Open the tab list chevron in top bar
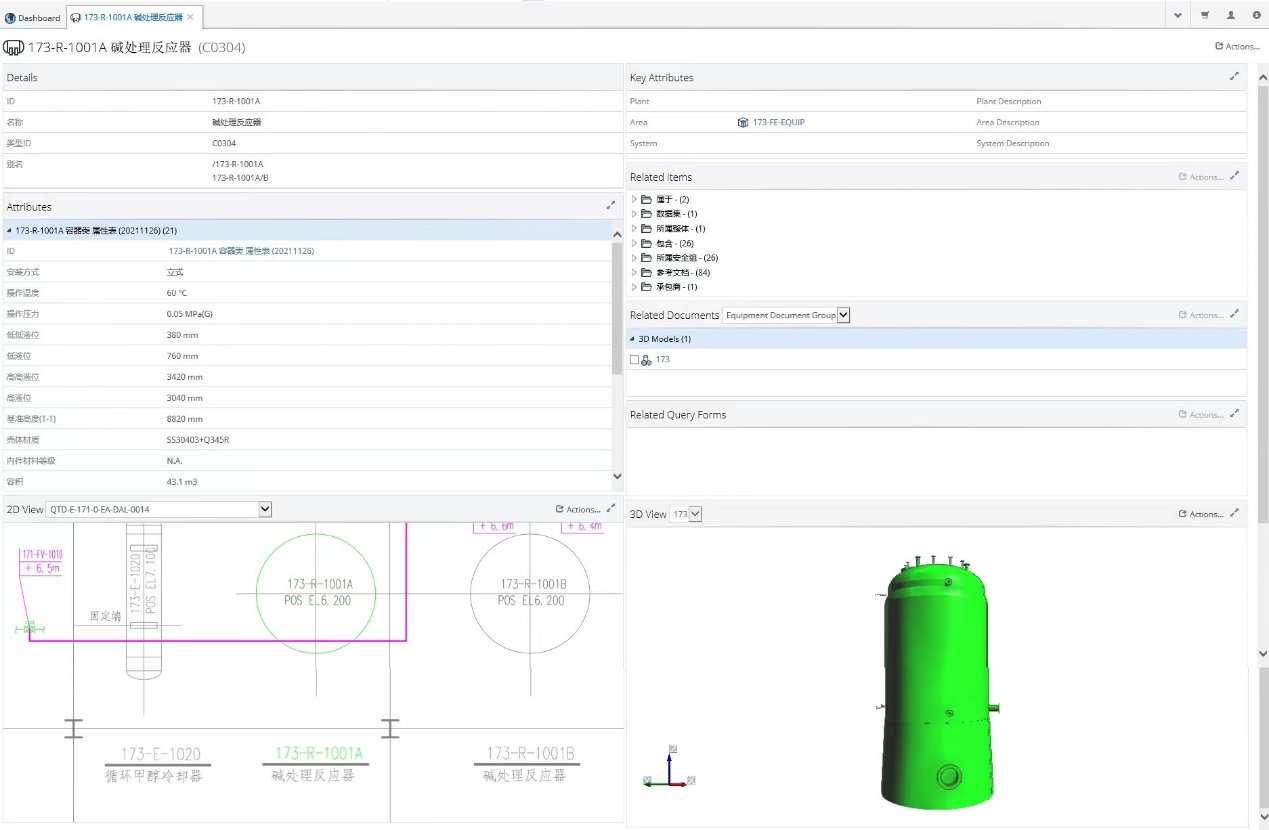 click(x=1178, y=16)
